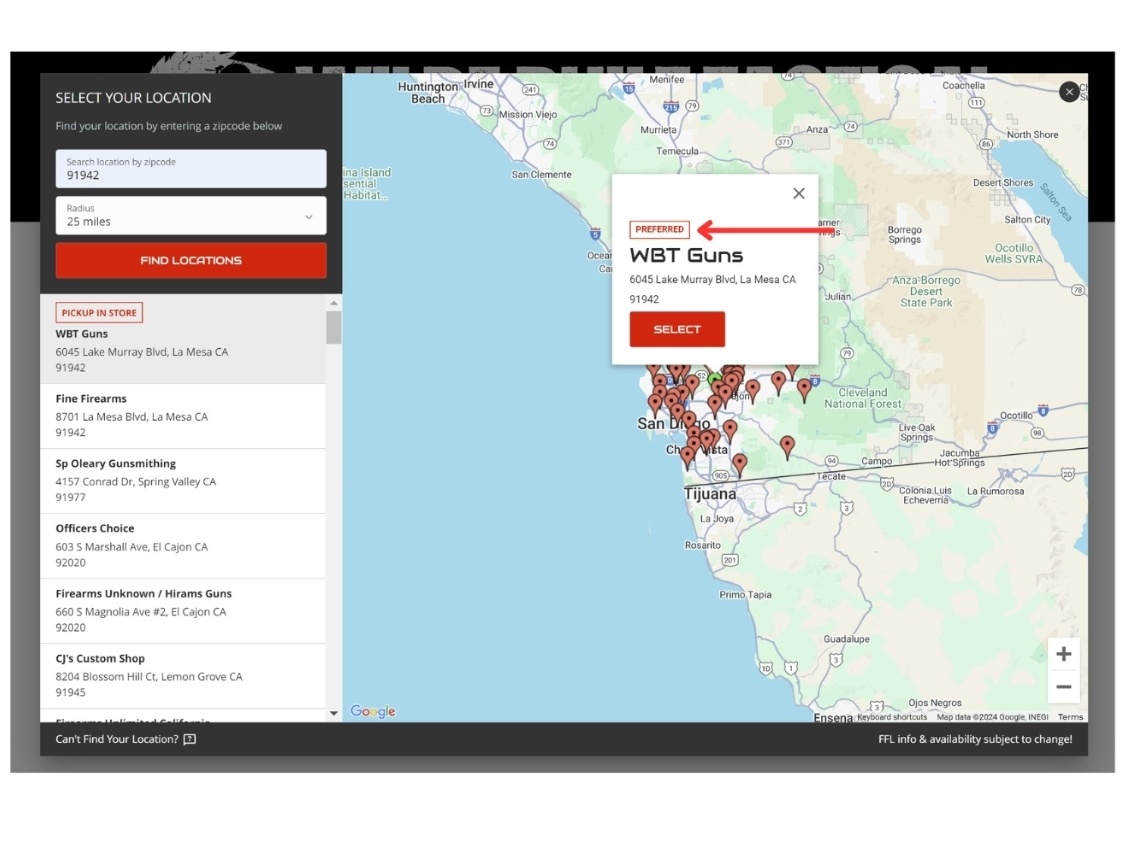Close the location selector modal
The width and height of the screenshot is (1125, 844).
point(1069,92)
